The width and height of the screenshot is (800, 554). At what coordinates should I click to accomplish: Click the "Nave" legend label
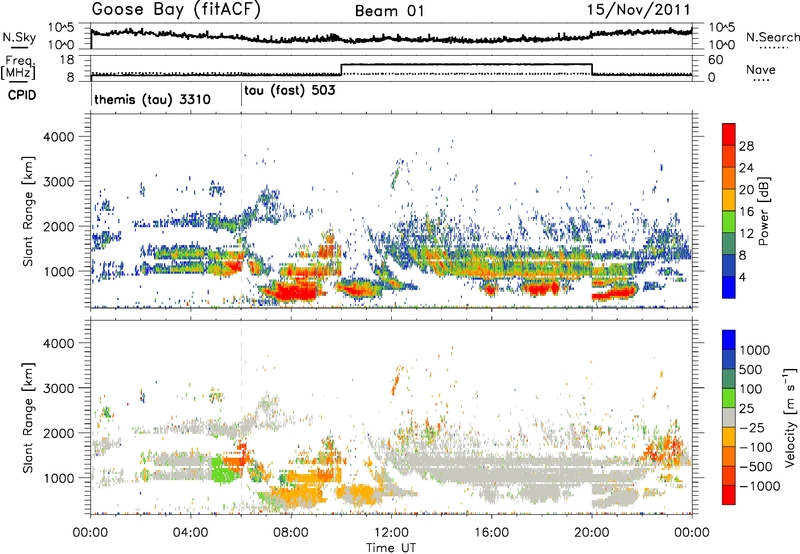click(761, 69)
